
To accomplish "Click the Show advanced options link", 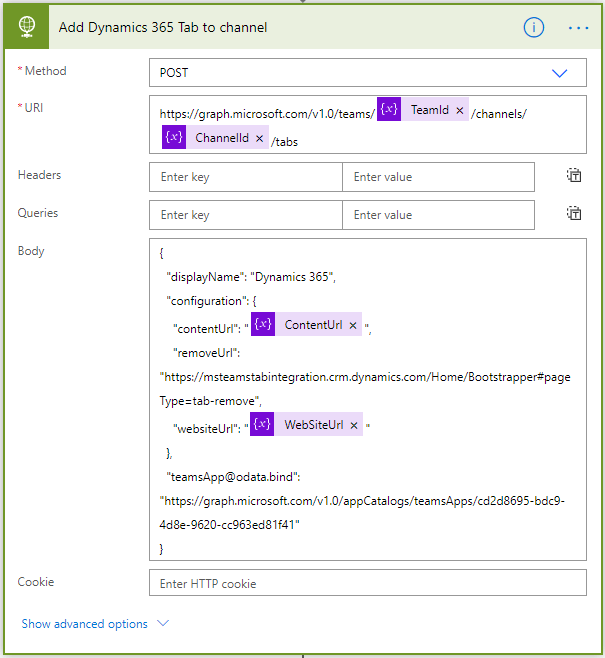I will (85, 624).
